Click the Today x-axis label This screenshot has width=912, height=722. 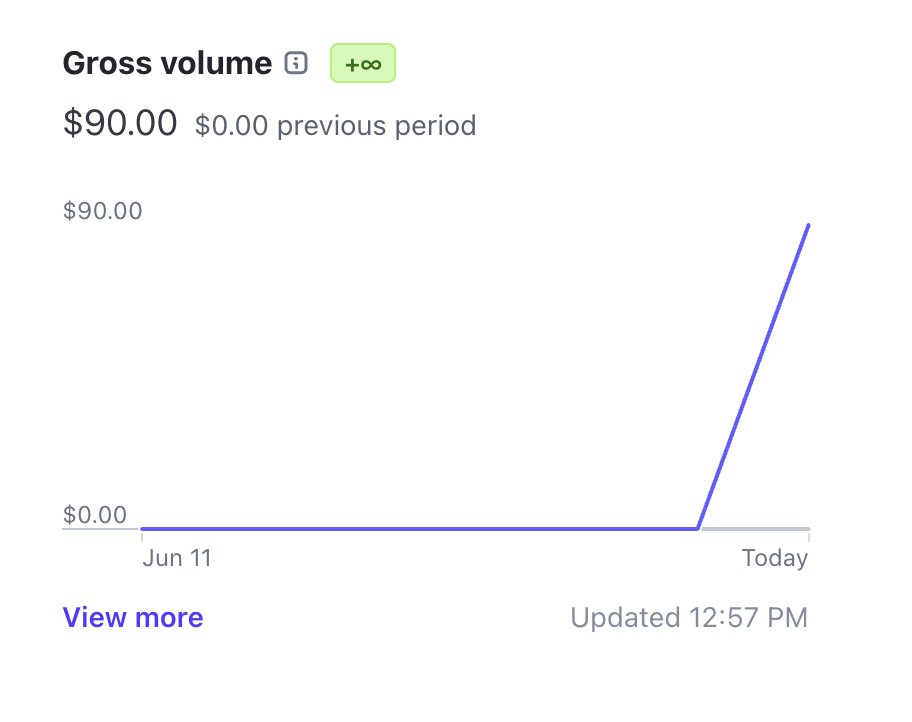[x=774, y=558]
